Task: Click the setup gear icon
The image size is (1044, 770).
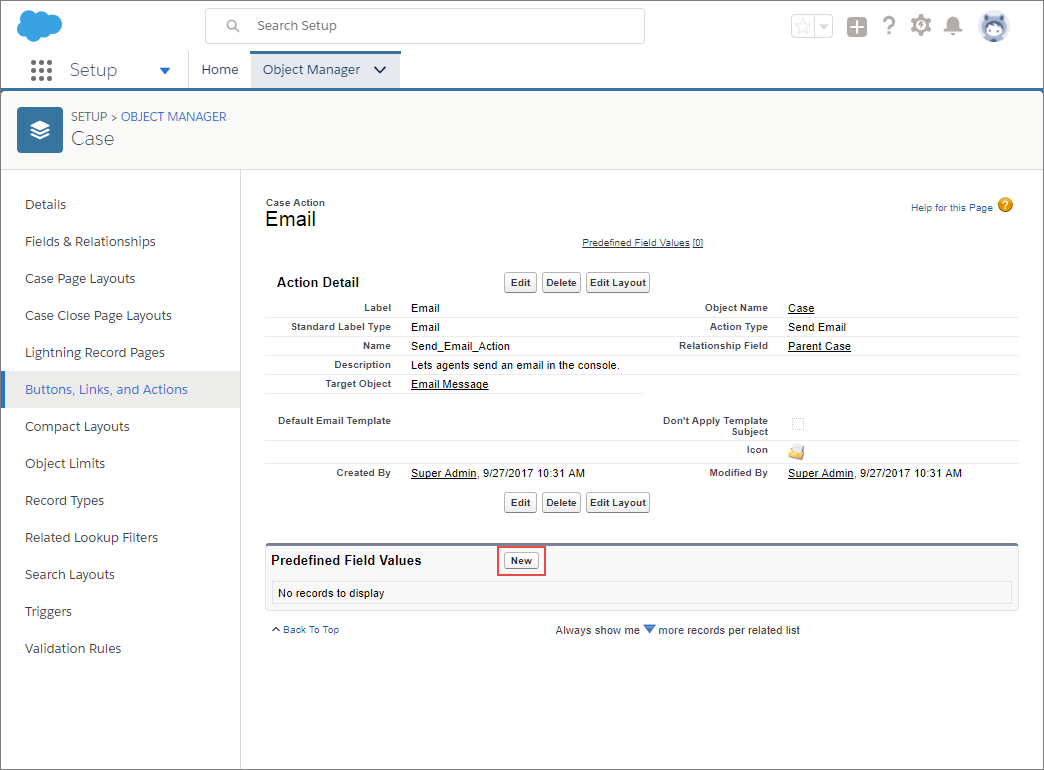Action: 921,26
